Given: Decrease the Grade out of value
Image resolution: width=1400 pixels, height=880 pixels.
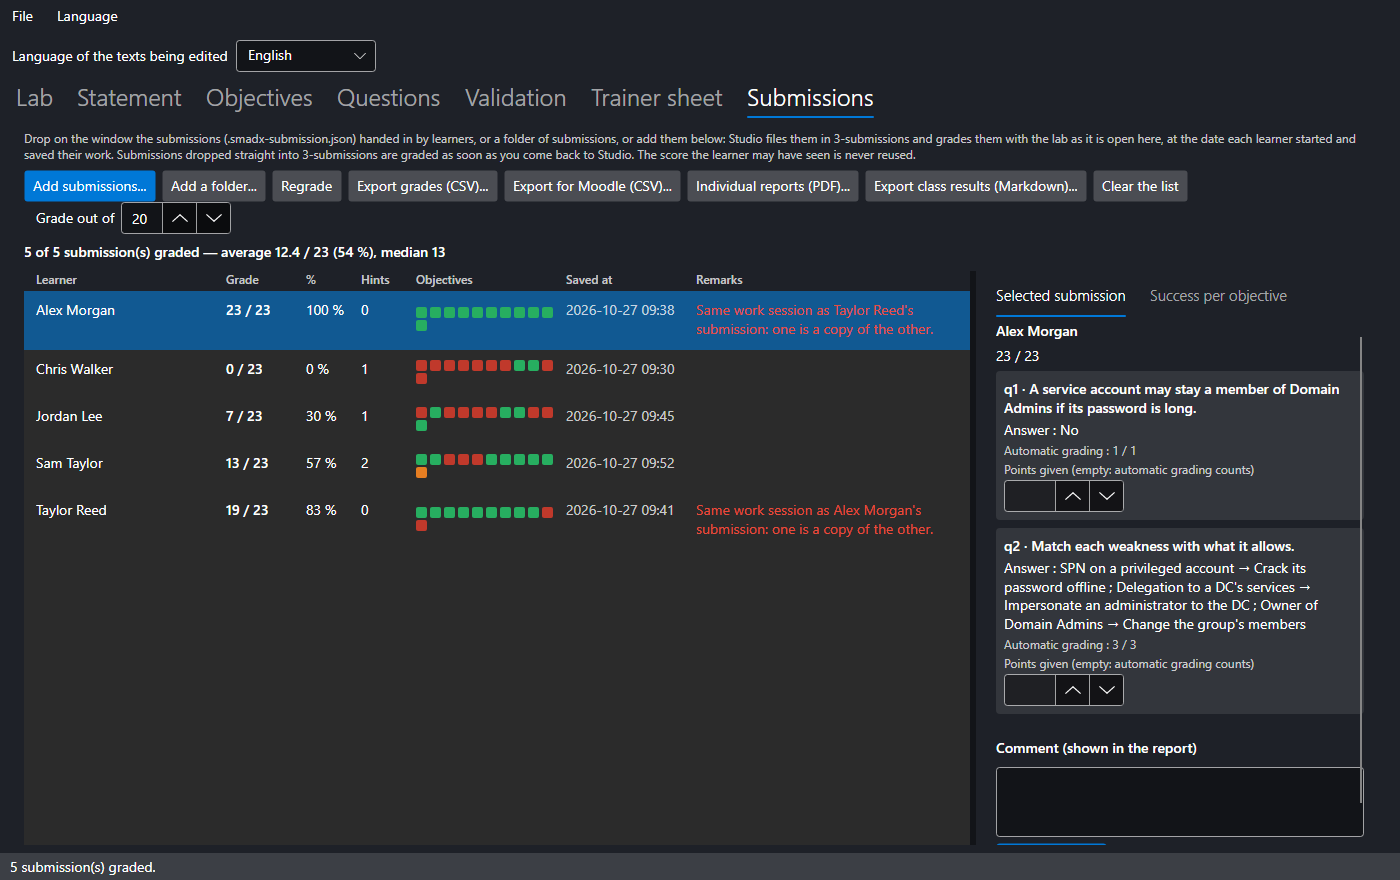Looking at the screenshot, I should tap(213, 218).
